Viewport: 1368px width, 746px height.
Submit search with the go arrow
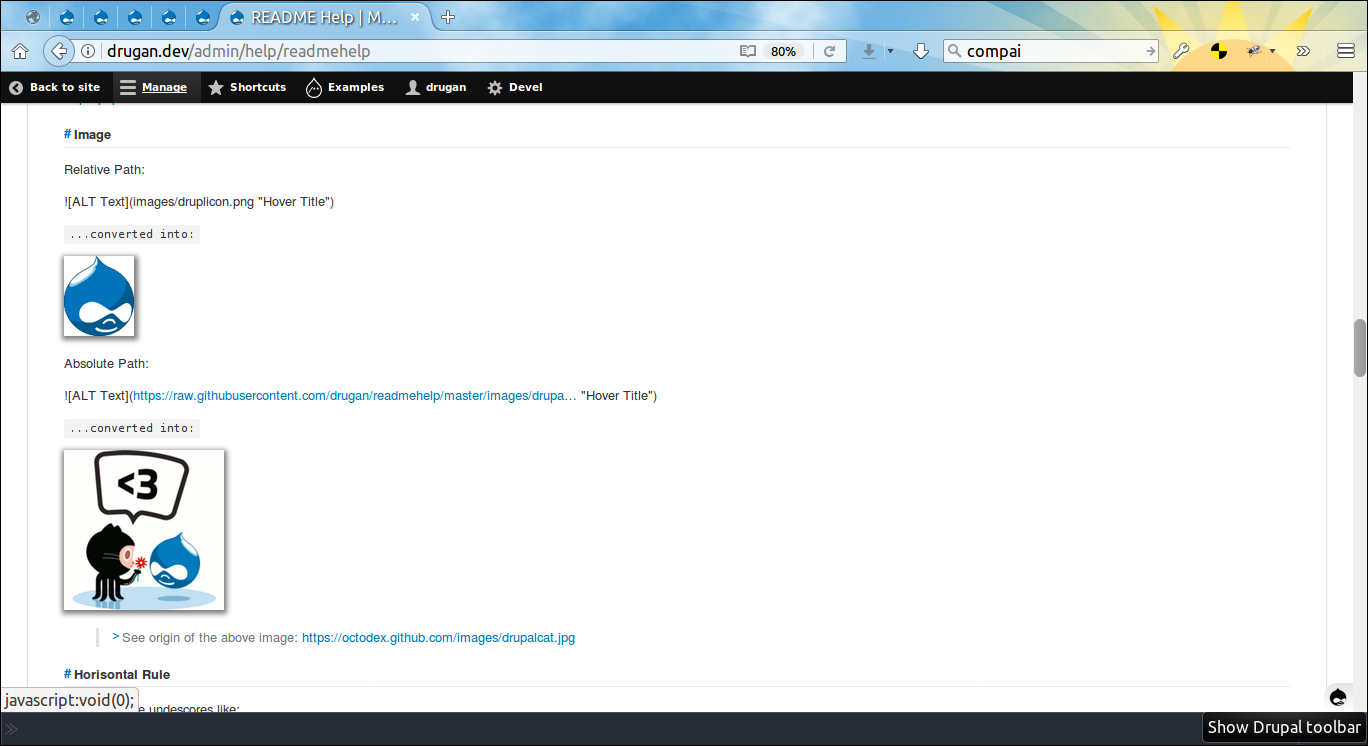pyautogui.click(x=1151, y=51)
